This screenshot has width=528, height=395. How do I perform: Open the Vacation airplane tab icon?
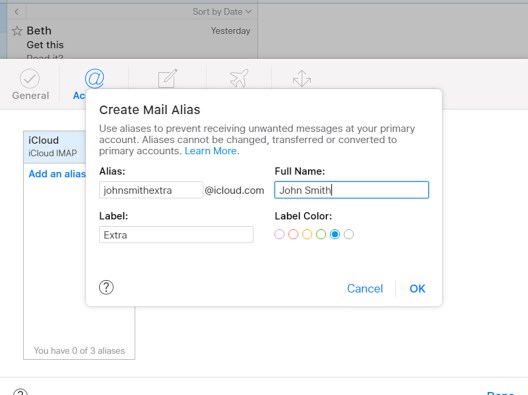[239, 78]
